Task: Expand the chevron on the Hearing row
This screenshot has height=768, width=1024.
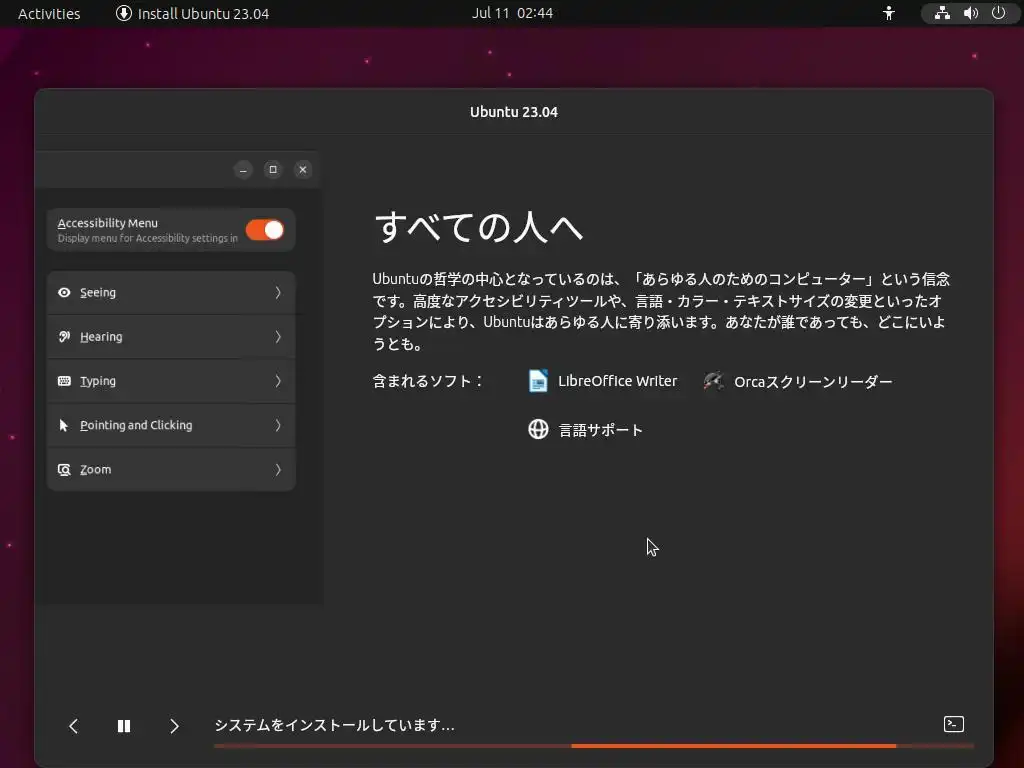Action: click(x=278, y=337)
